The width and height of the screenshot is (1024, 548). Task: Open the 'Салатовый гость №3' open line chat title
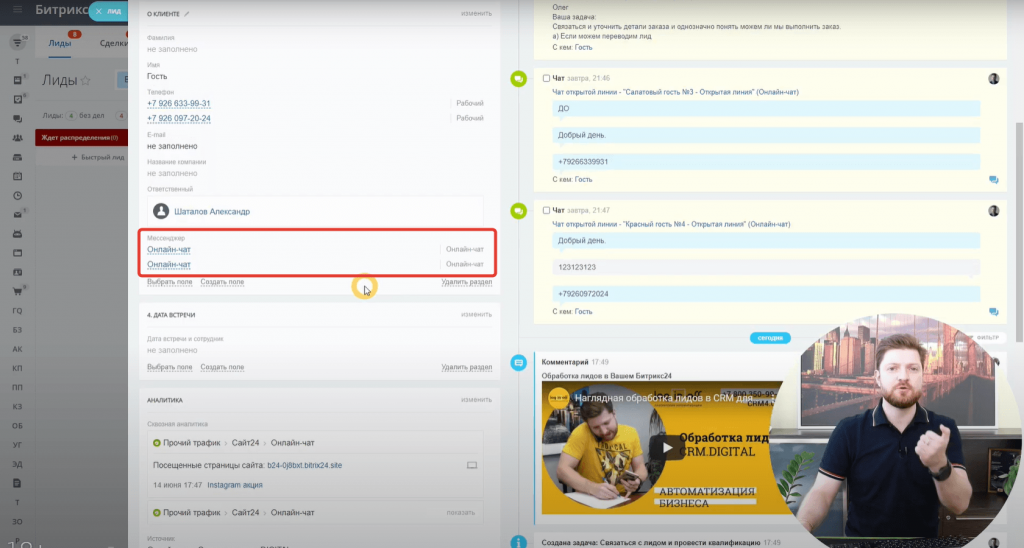[675, 93]
